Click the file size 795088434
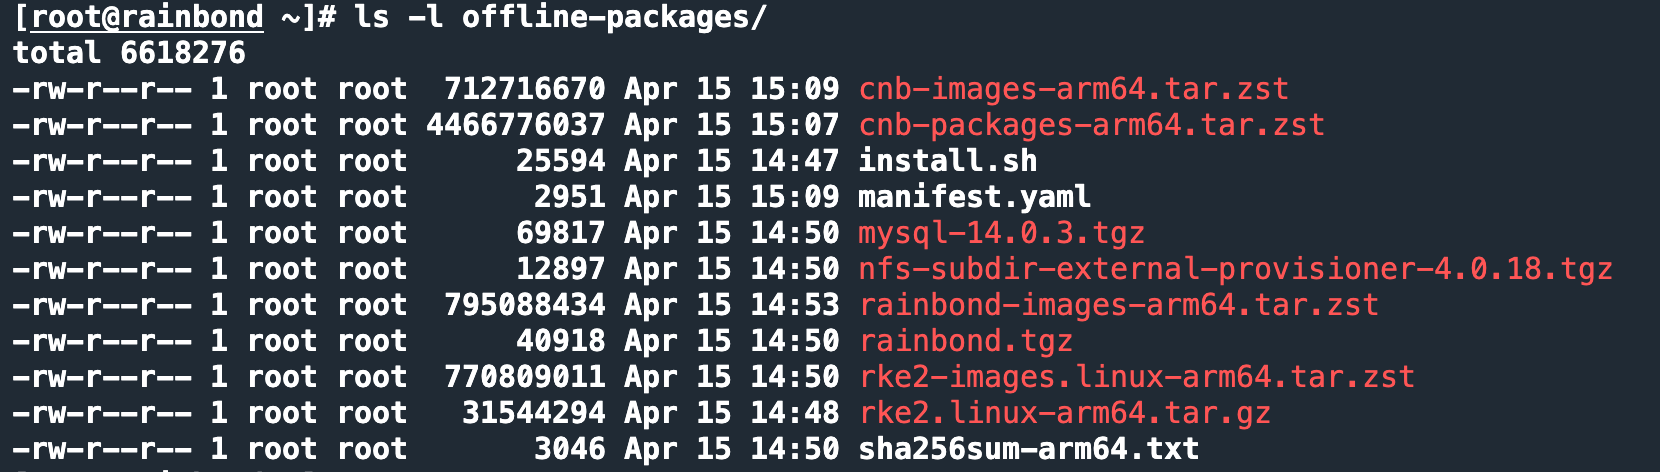Screen dimensions: 1660x472 [x=524, y=305]
